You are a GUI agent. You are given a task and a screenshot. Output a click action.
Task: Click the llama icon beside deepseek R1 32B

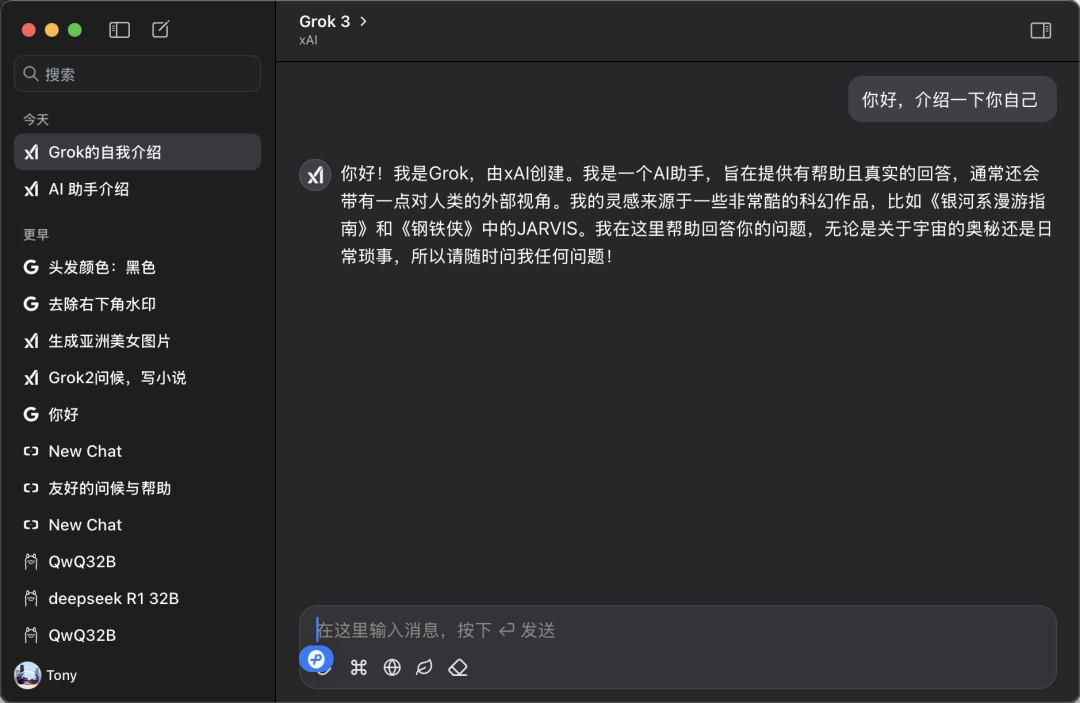pos(31,598)
